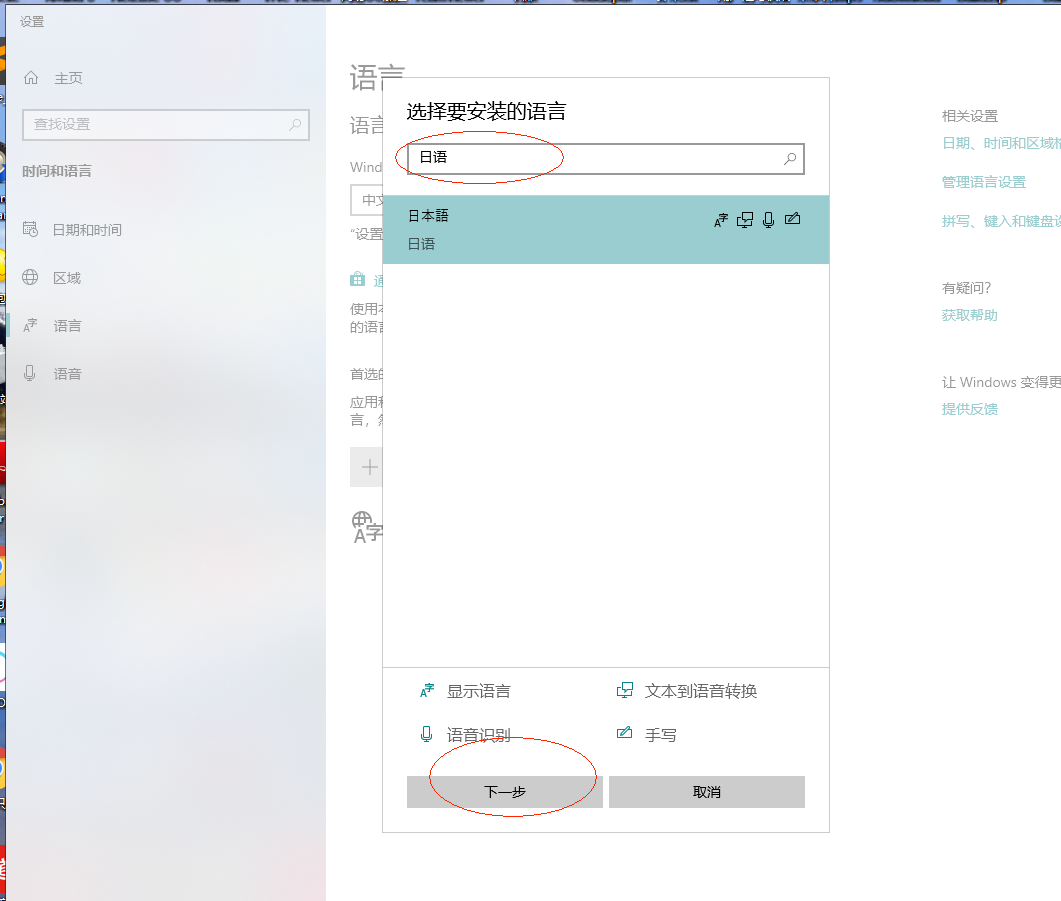Open 拼写、键入和键盘设置 link
1061x901 pixels.
click(1001, 221)
